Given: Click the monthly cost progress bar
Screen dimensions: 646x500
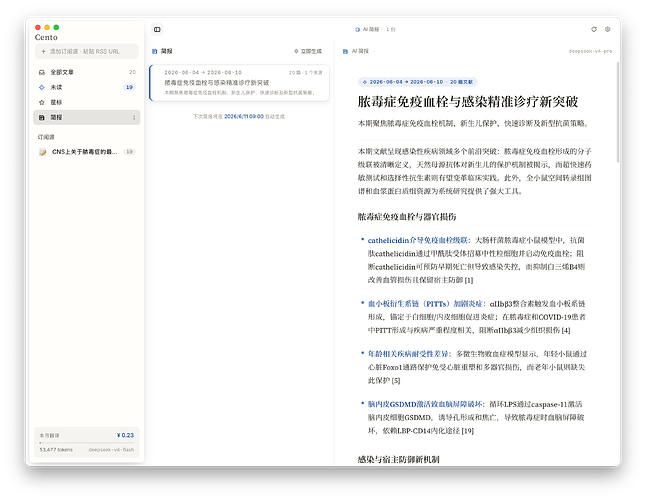Looking at the screenshot, I should [87, 443].
